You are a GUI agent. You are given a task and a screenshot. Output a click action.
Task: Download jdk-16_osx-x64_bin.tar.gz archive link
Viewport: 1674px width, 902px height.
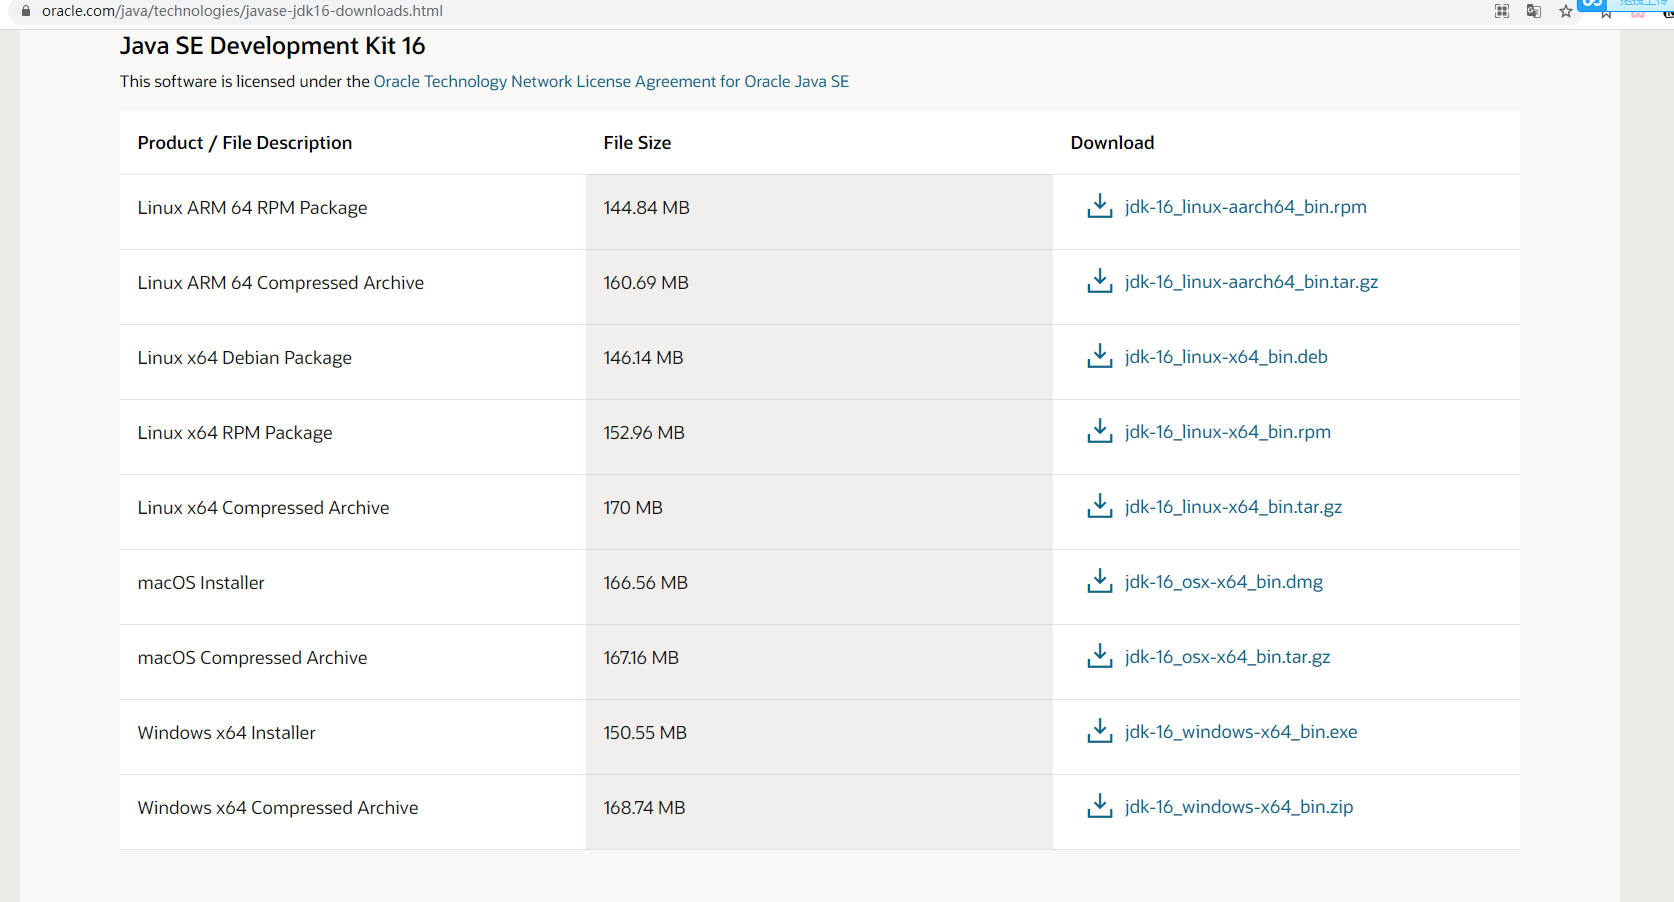pos(1227,657)
